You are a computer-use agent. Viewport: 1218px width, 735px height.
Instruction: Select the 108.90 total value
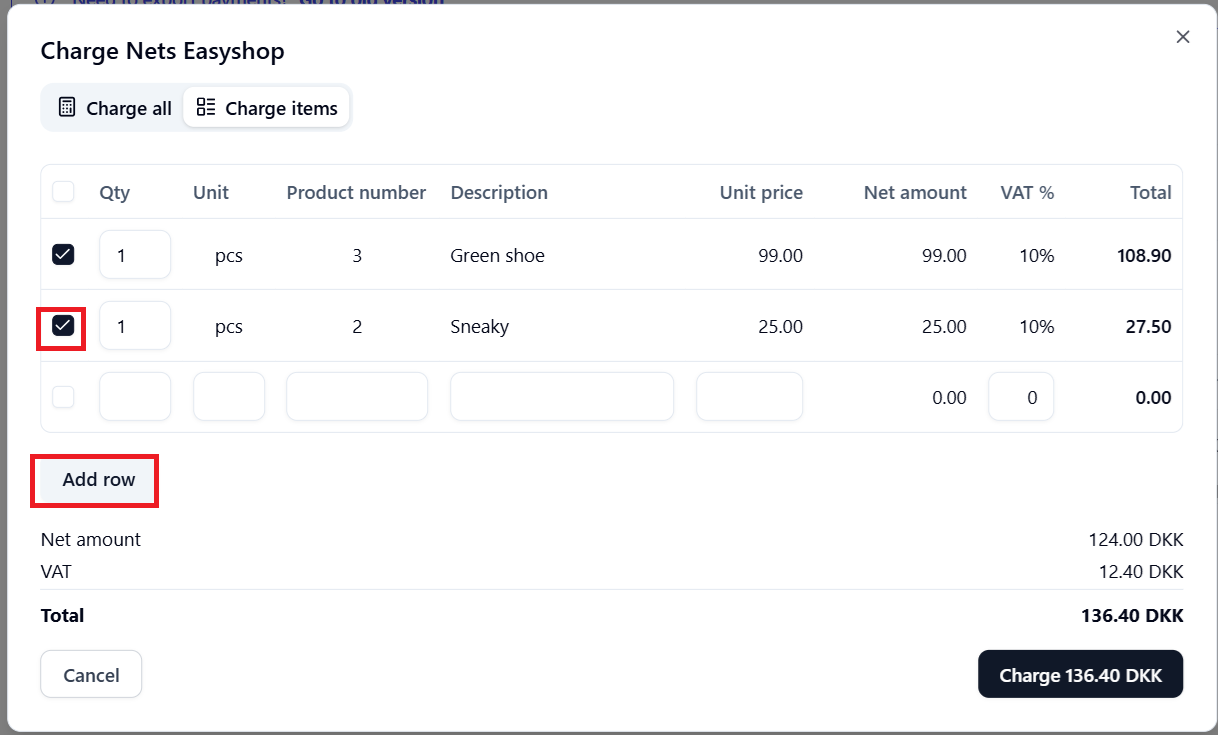pyautogui.click(x=1144, y=256)
